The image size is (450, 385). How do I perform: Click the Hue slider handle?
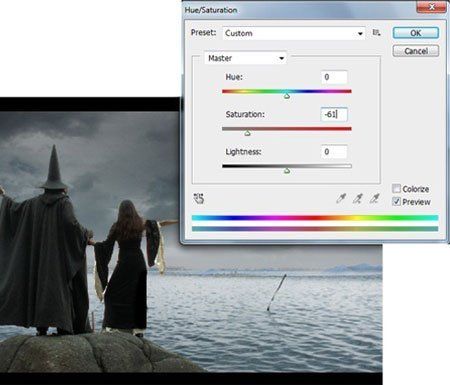coord(286,96)
